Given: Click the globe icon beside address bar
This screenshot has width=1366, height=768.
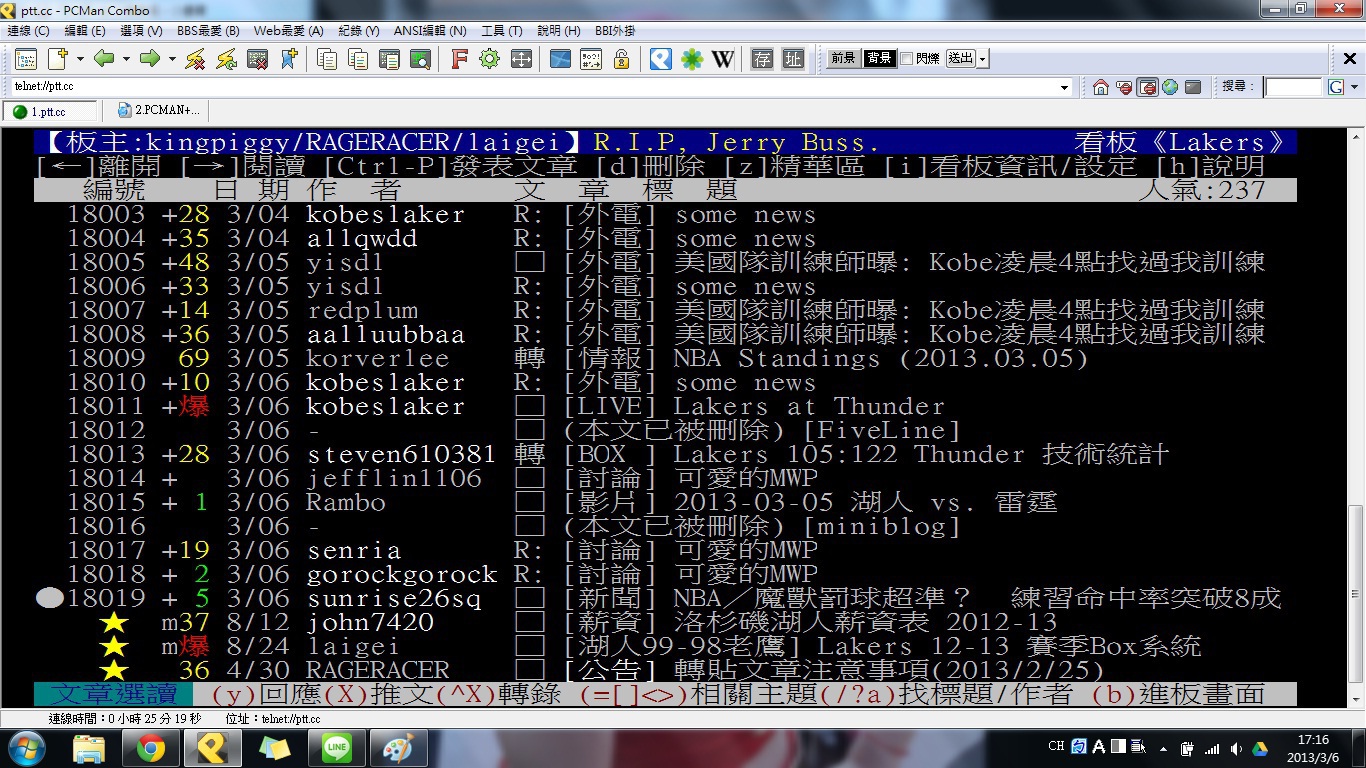Looking at the screenshot, I should [x=1169, y=87].
